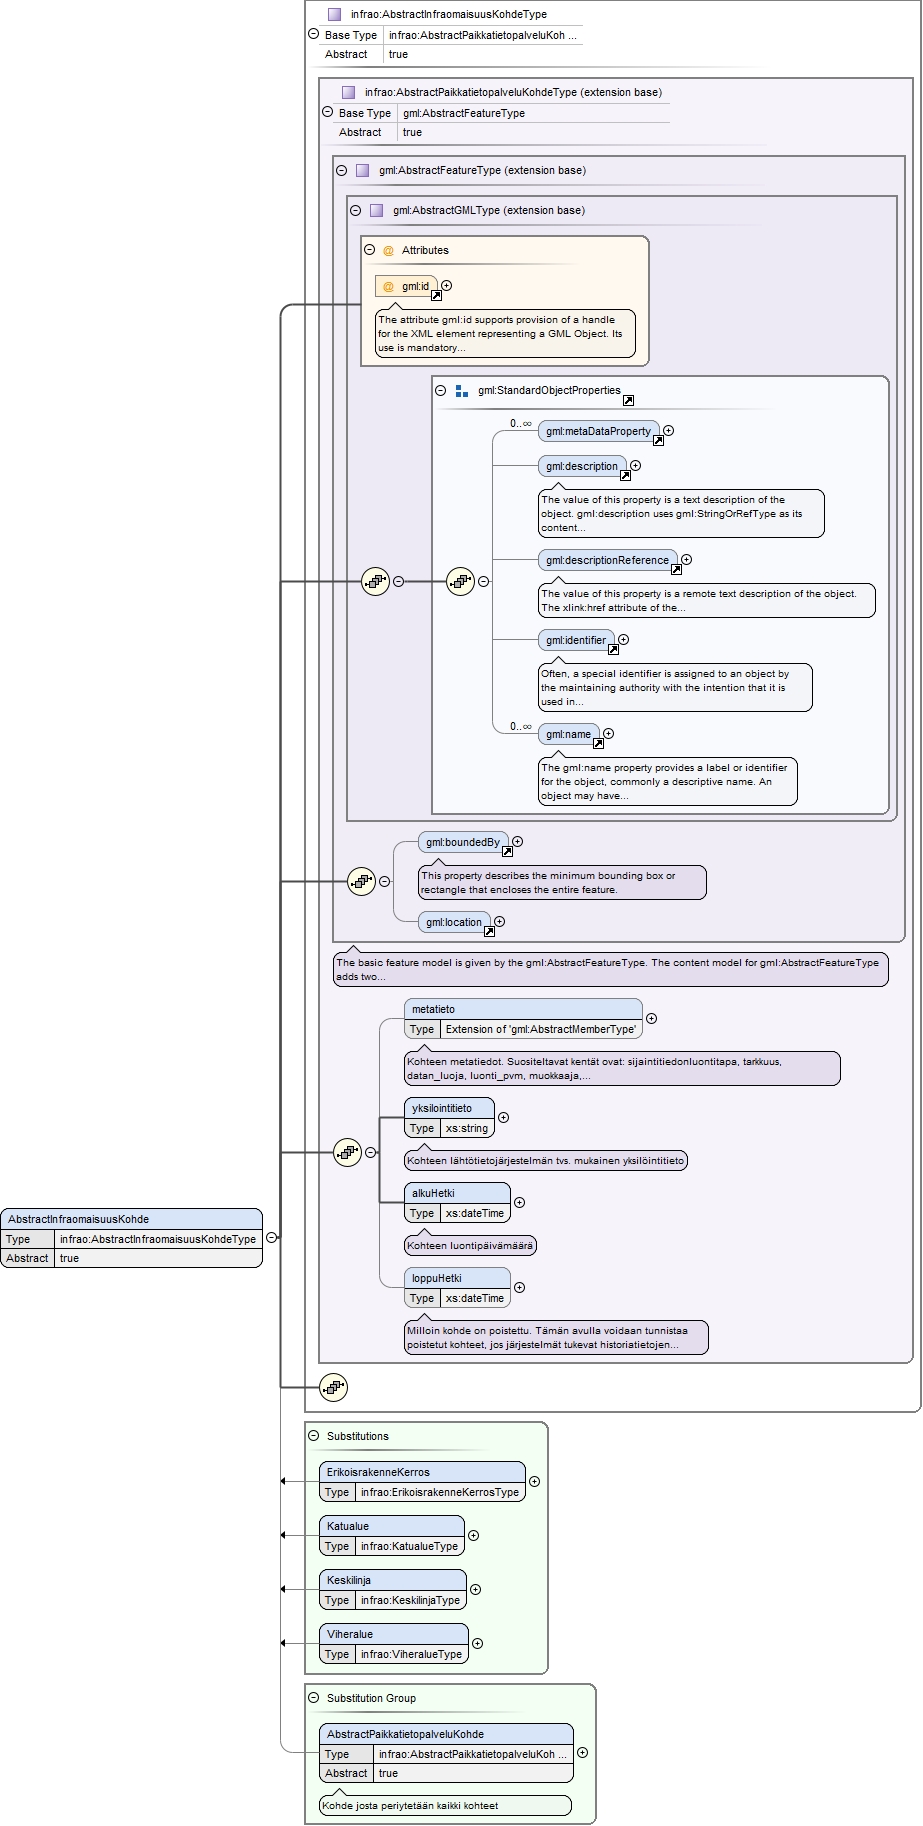This screenshot has width=923, height=1826.
Task: Select the Katualue element box
Action: [x=392, y=1535]
